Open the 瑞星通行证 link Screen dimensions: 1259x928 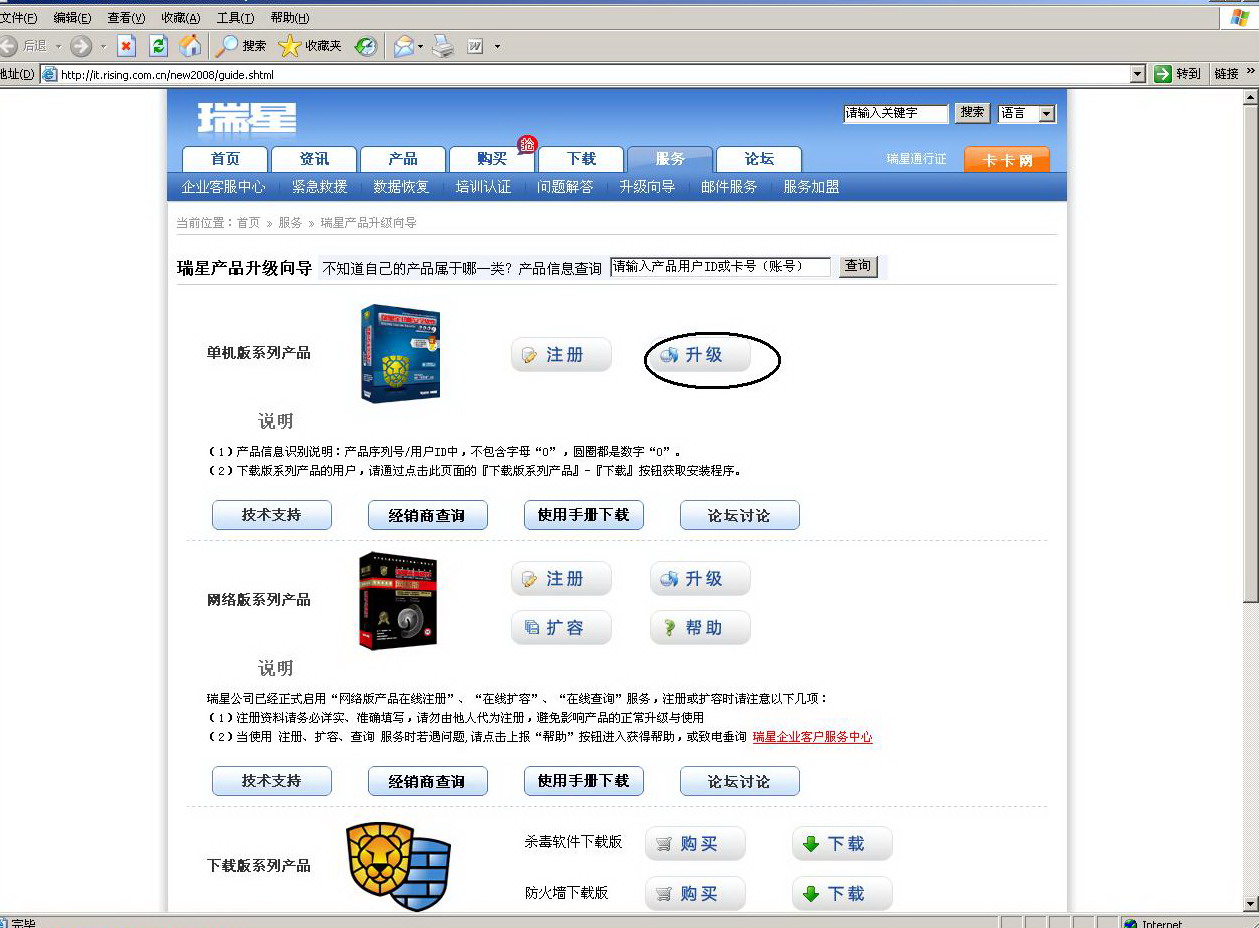tap(916, 159)
